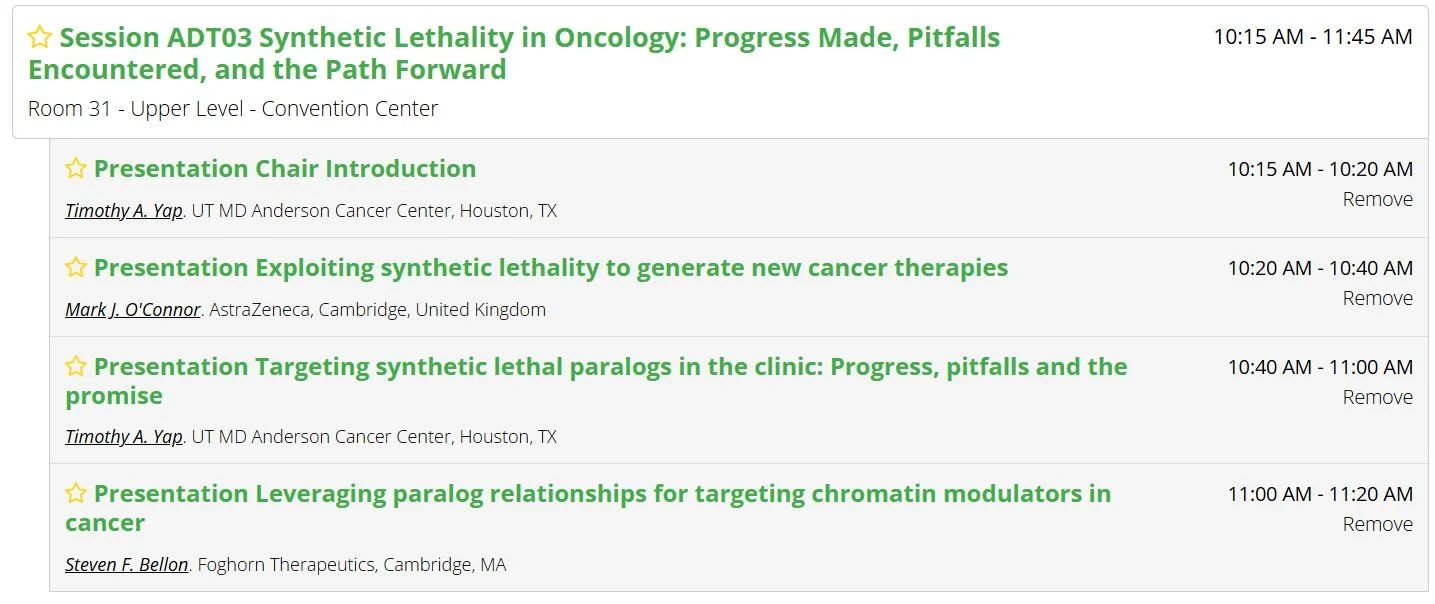Image resolution: width=1435 pixels, height=604 pixels.
Task: Remove the Exploiting synthetic lethality presentation
Action: (1377, 298)
